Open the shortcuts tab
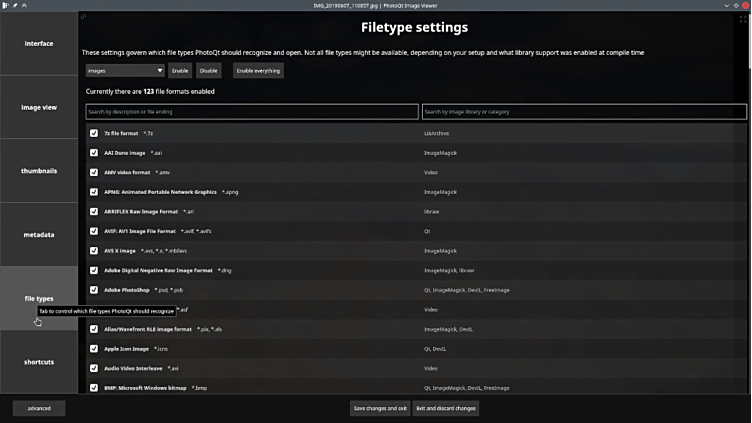Image resolution: width=752 pixels, height=423 pixels. tap(39, 362)
